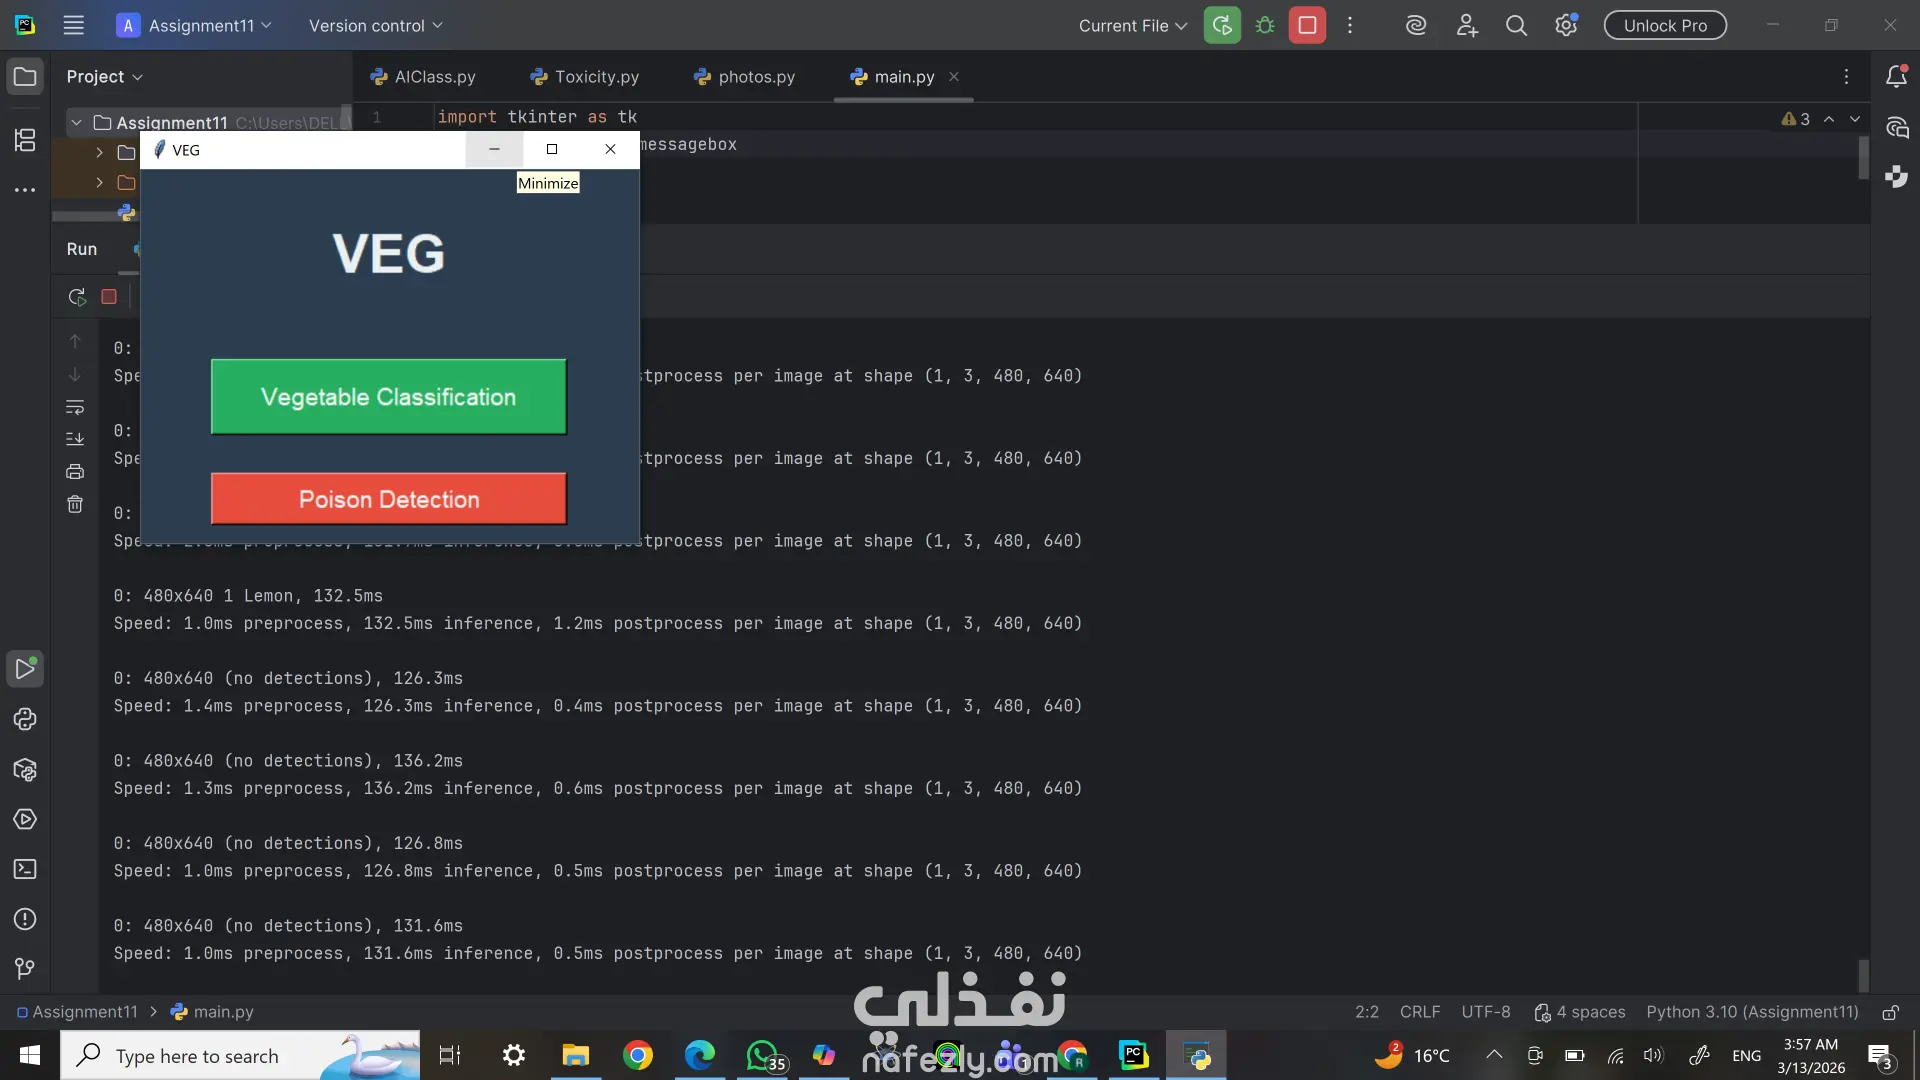Click main.py in the status bar breadcrumb

[212, 1012]
